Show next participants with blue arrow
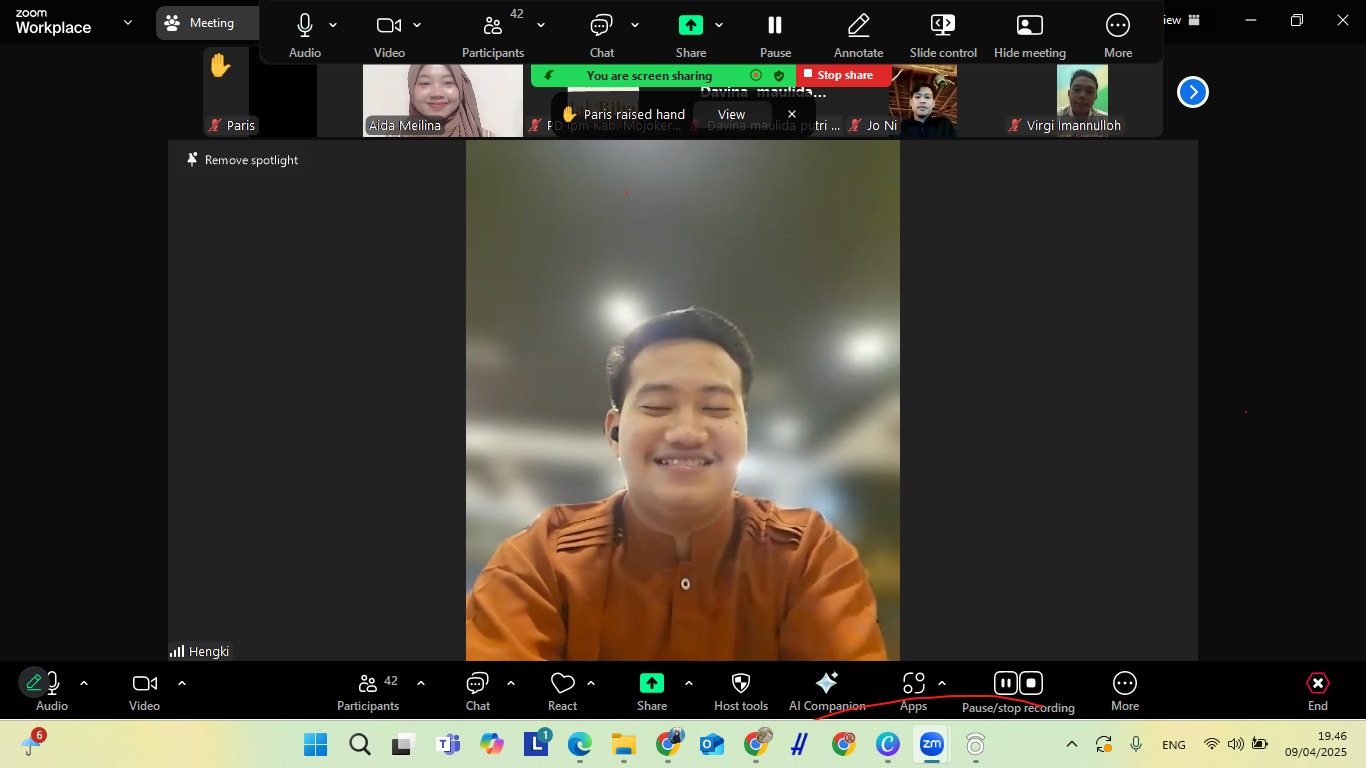Viewport: 1366px width, 768px height. click(x=1192, y=92)
